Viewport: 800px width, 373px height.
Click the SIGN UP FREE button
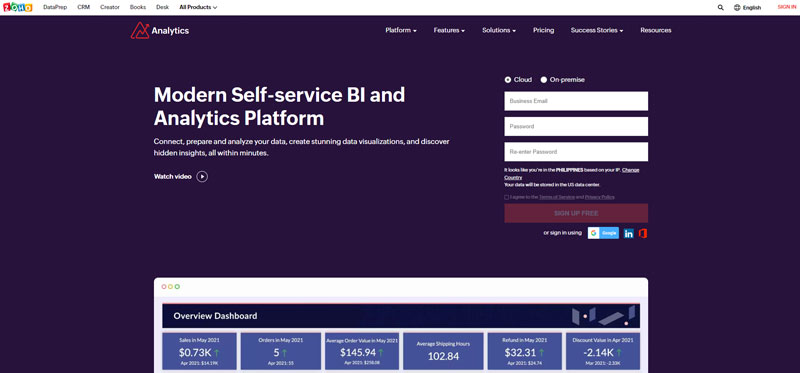576,213
